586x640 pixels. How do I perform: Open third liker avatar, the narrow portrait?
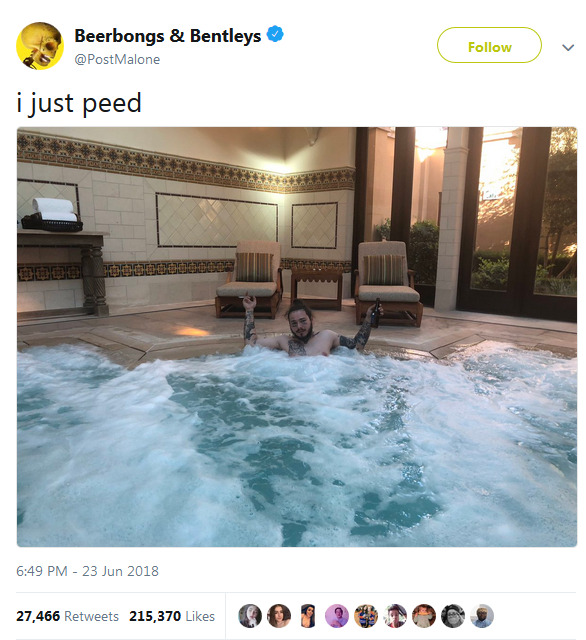[x=308, y=616]
